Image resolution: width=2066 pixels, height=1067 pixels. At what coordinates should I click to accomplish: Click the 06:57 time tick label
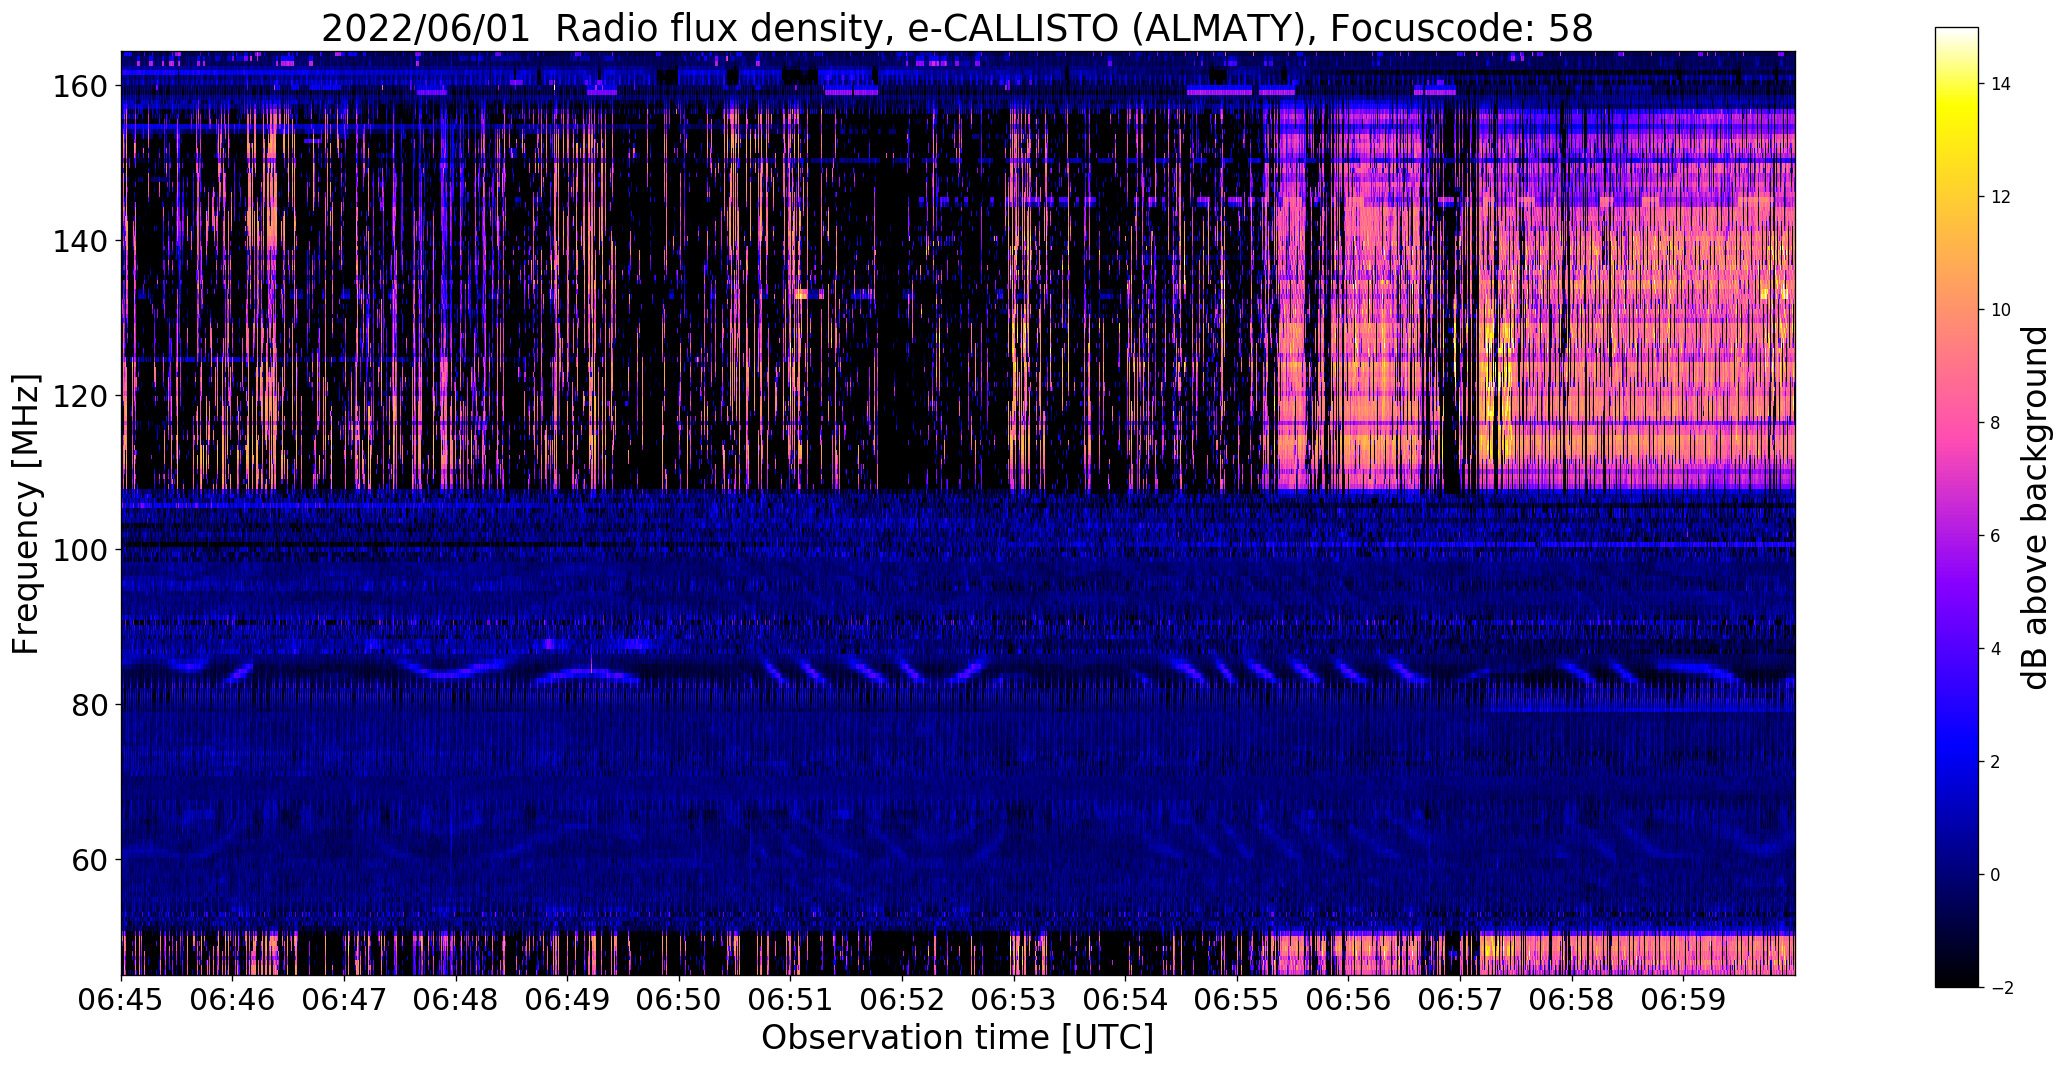coord(1461,999)
